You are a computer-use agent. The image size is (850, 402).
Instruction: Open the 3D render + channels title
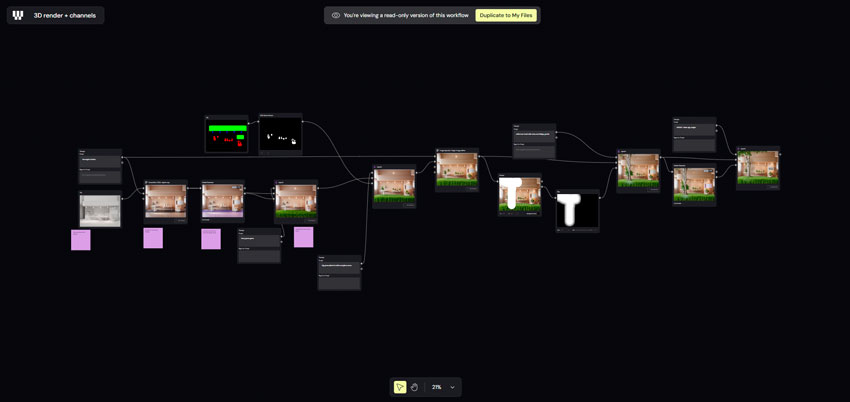pyautogui.click(x=65, y=15)
